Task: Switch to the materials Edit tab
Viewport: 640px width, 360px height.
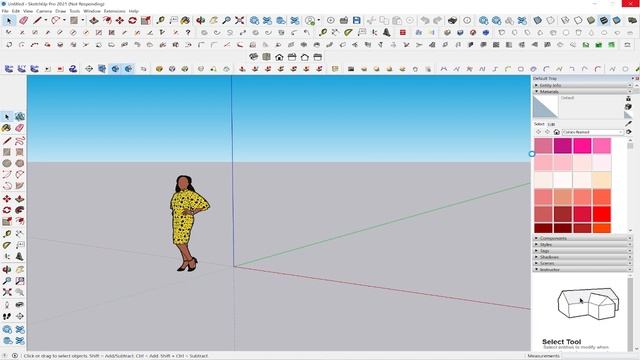Action: [551, 124]
